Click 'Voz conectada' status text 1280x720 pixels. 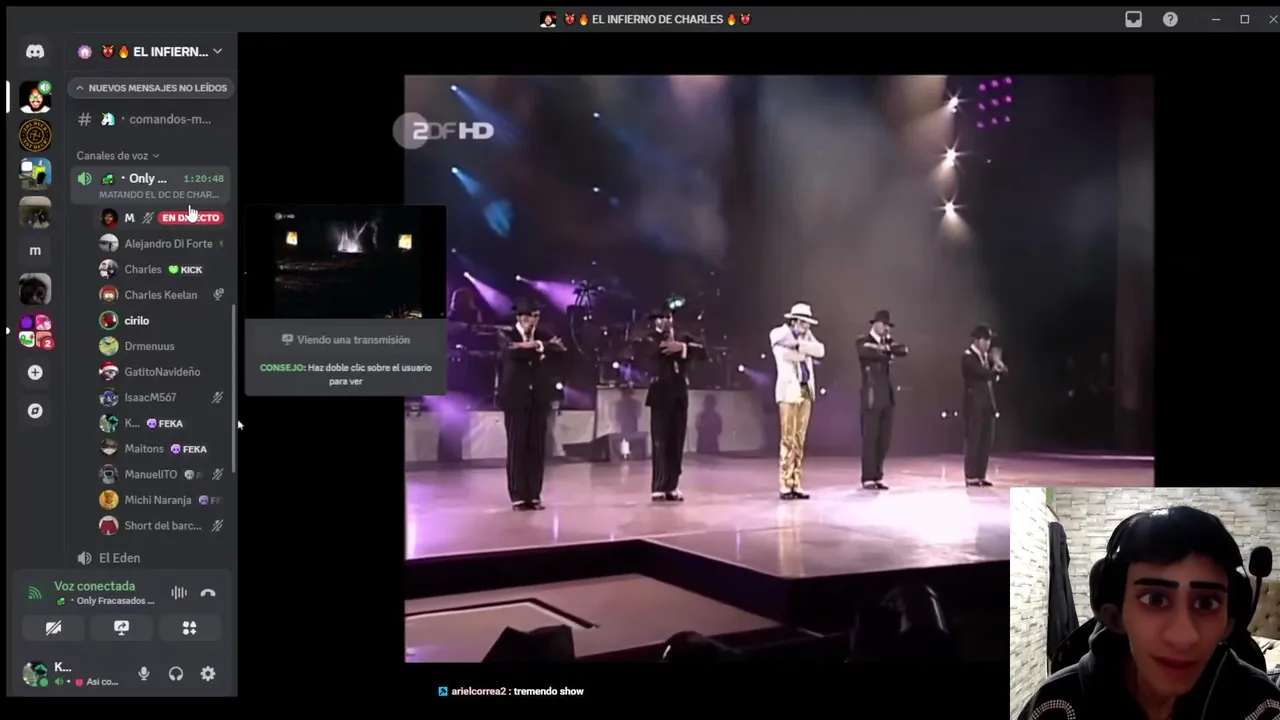94,586
